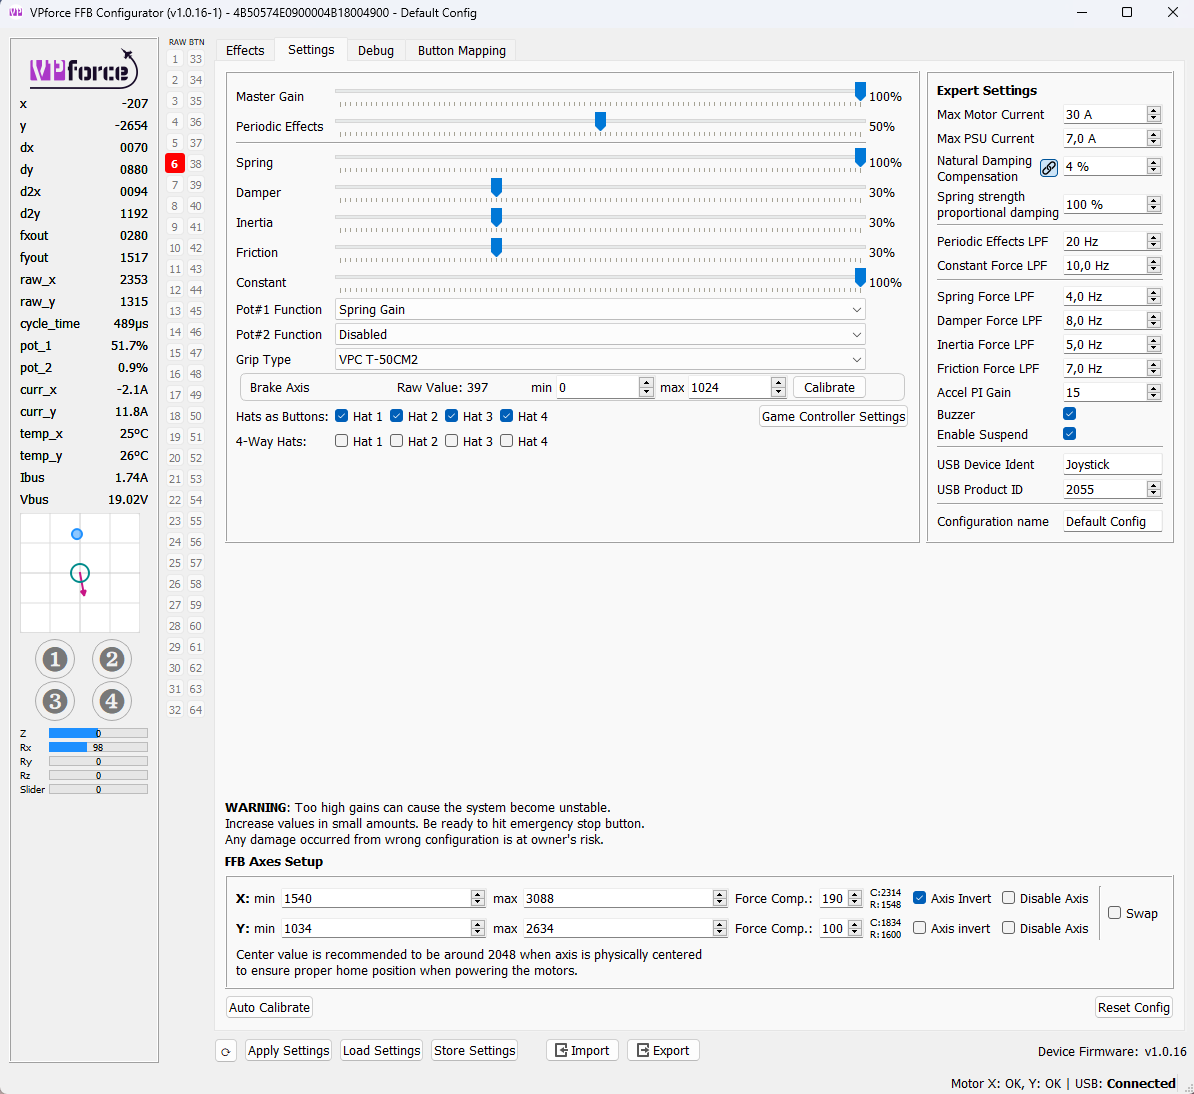Screen dimensions: 1194x1094
Task: Open Grip Type dropdown
Action: (600, 359)
